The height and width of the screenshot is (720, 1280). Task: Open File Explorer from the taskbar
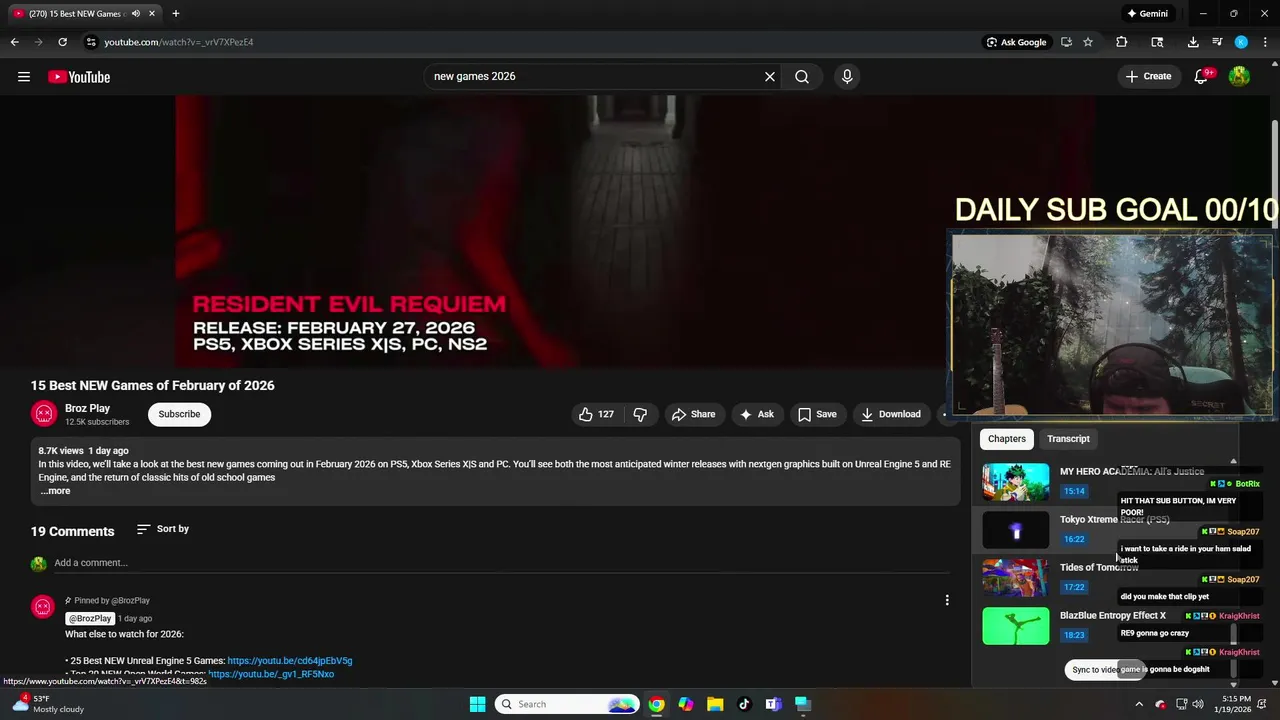715,704
